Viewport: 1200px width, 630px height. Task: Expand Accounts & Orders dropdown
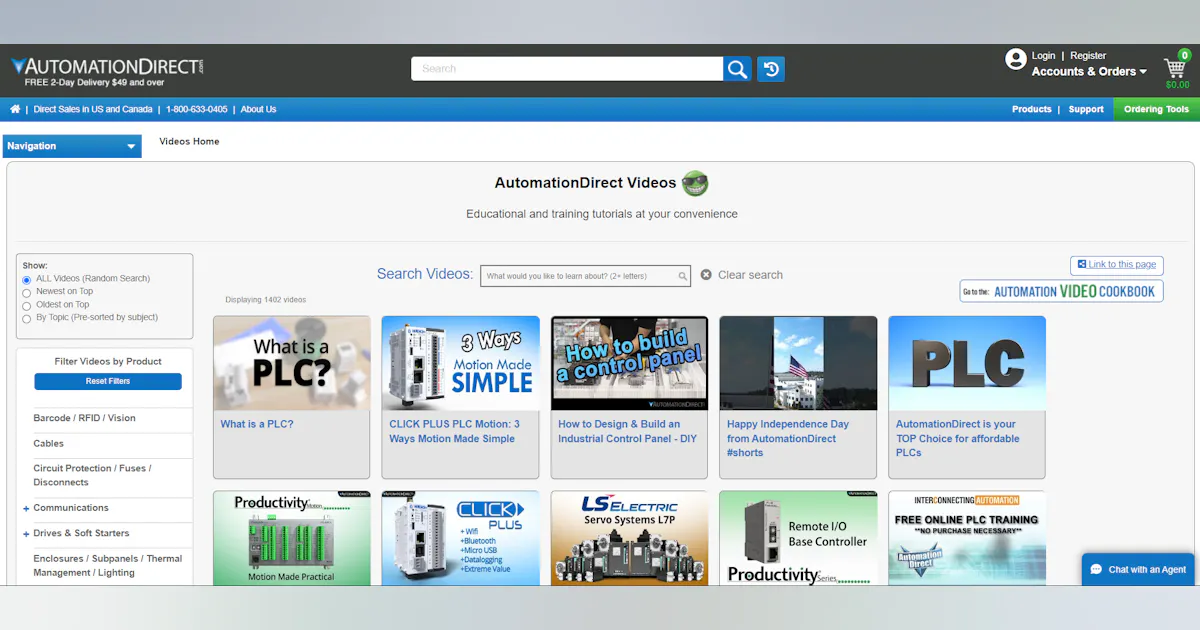[x=1089, y=71]
